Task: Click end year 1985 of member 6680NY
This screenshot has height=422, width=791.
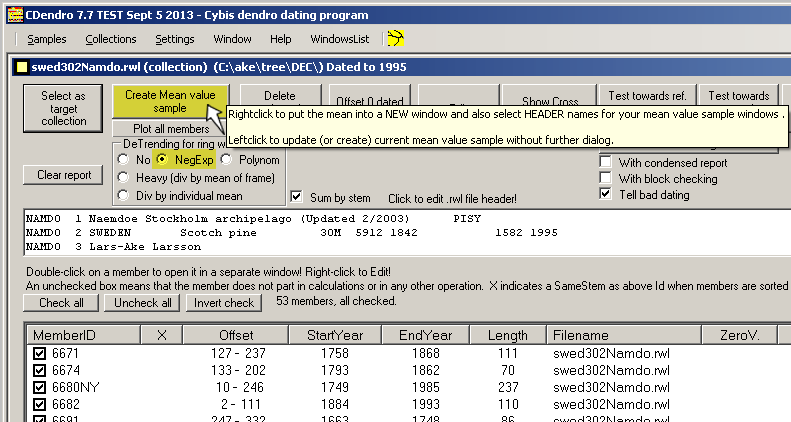Action: (426, 387)
